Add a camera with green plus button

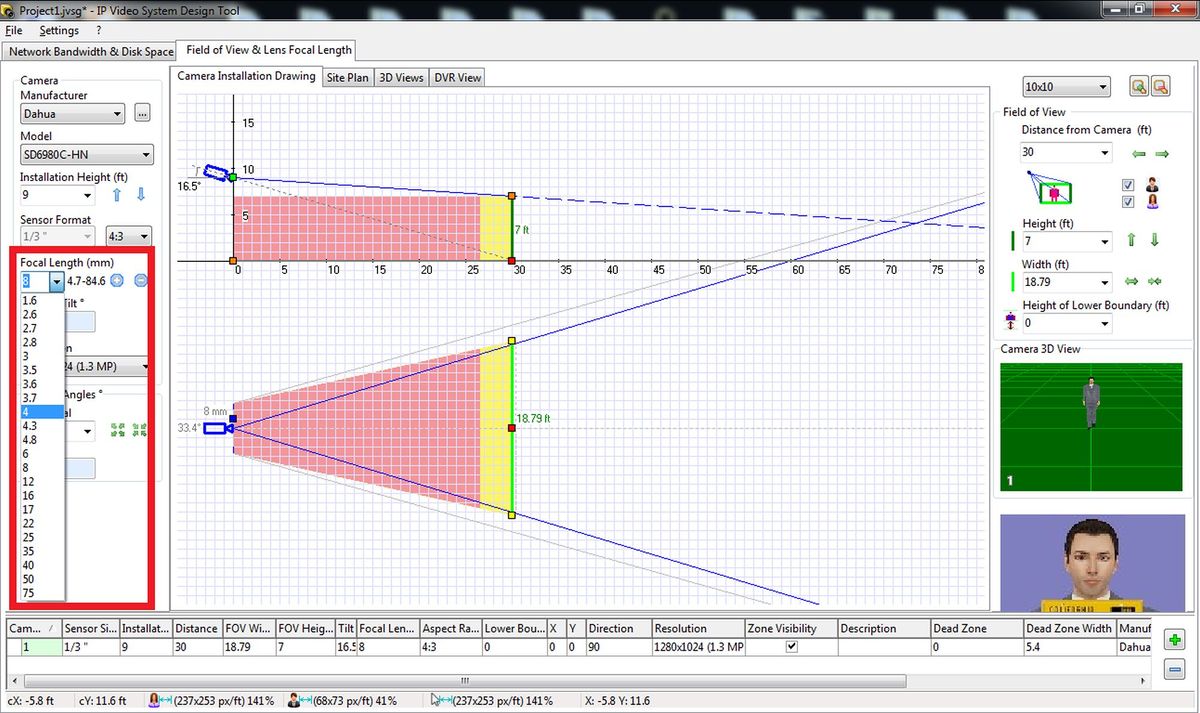pos(1175,640)
